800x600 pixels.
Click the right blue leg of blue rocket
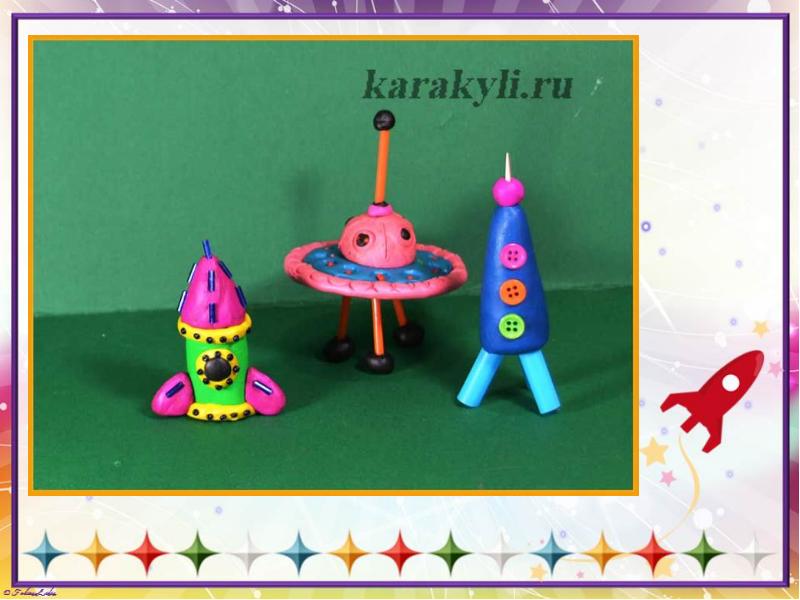[x=542, y=385]
